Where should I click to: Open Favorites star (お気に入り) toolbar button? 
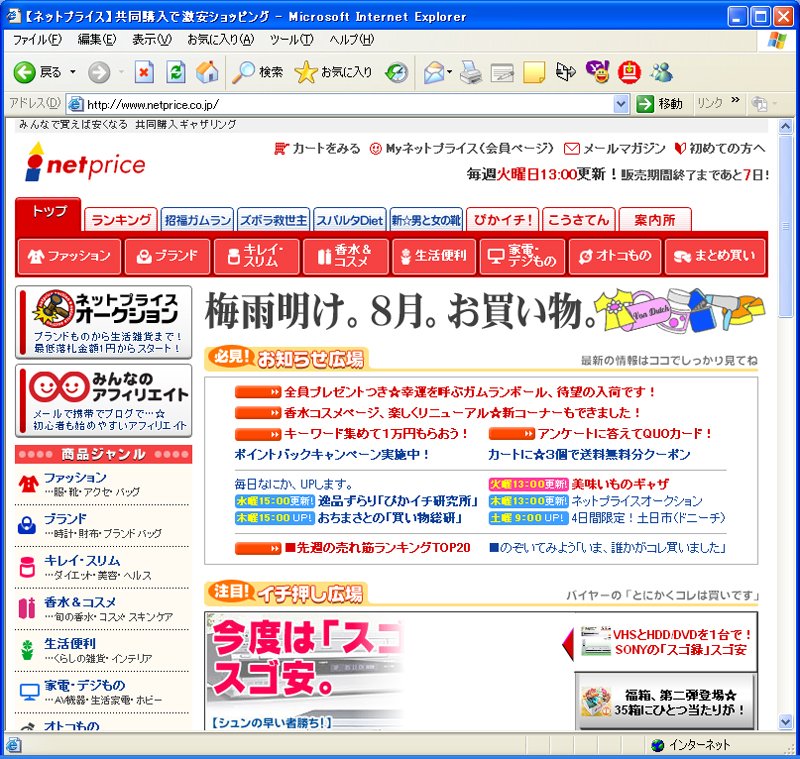(334, 72)
